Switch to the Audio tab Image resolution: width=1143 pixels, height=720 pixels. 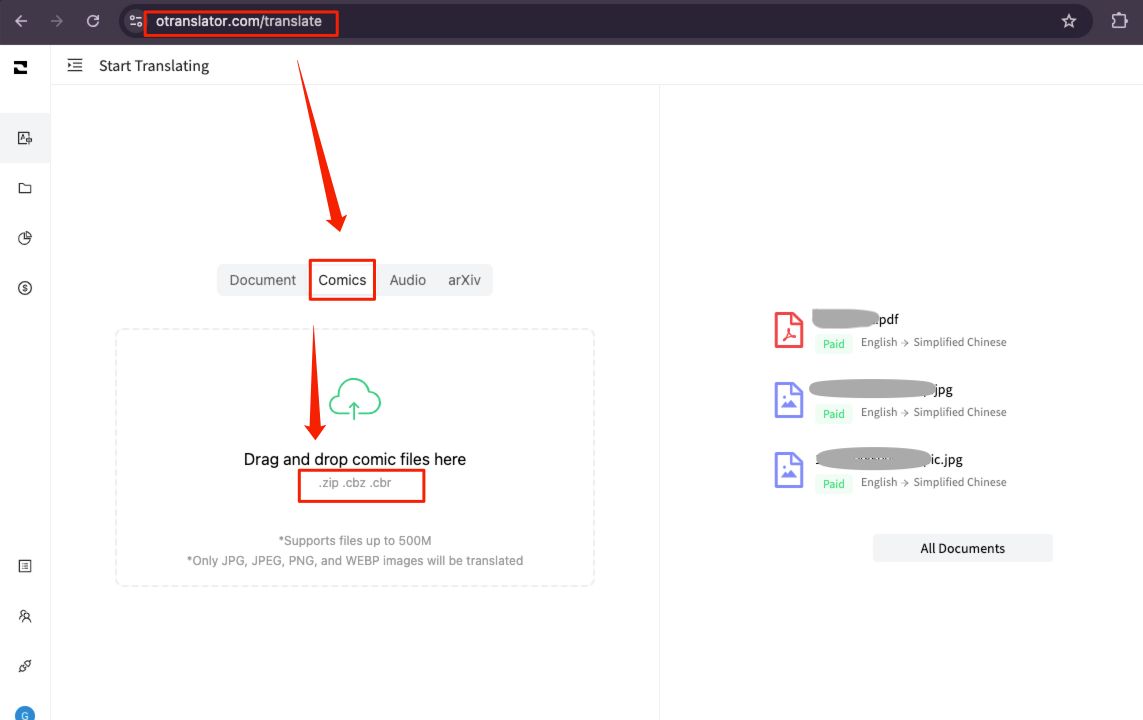coord(408,280)
